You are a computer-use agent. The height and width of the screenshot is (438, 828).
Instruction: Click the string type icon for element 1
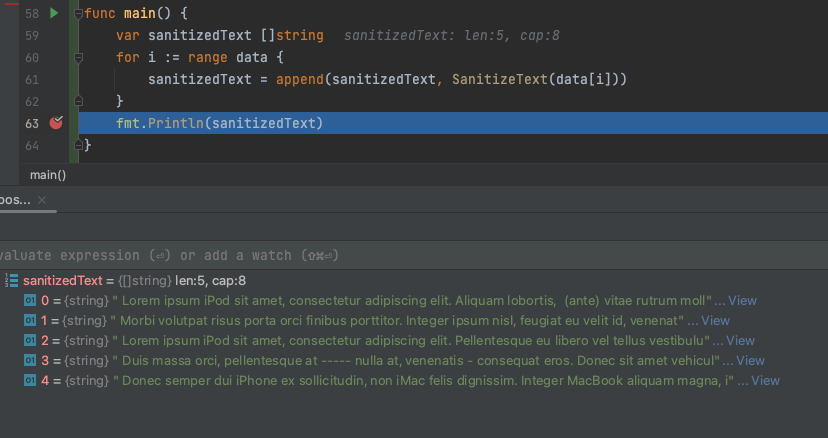coord(30,321)
